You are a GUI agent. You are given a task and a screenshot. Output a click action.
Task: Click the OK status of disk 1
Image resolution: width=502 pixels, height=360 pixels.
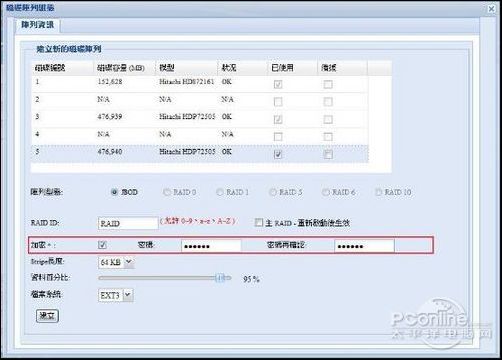[227, 82]
